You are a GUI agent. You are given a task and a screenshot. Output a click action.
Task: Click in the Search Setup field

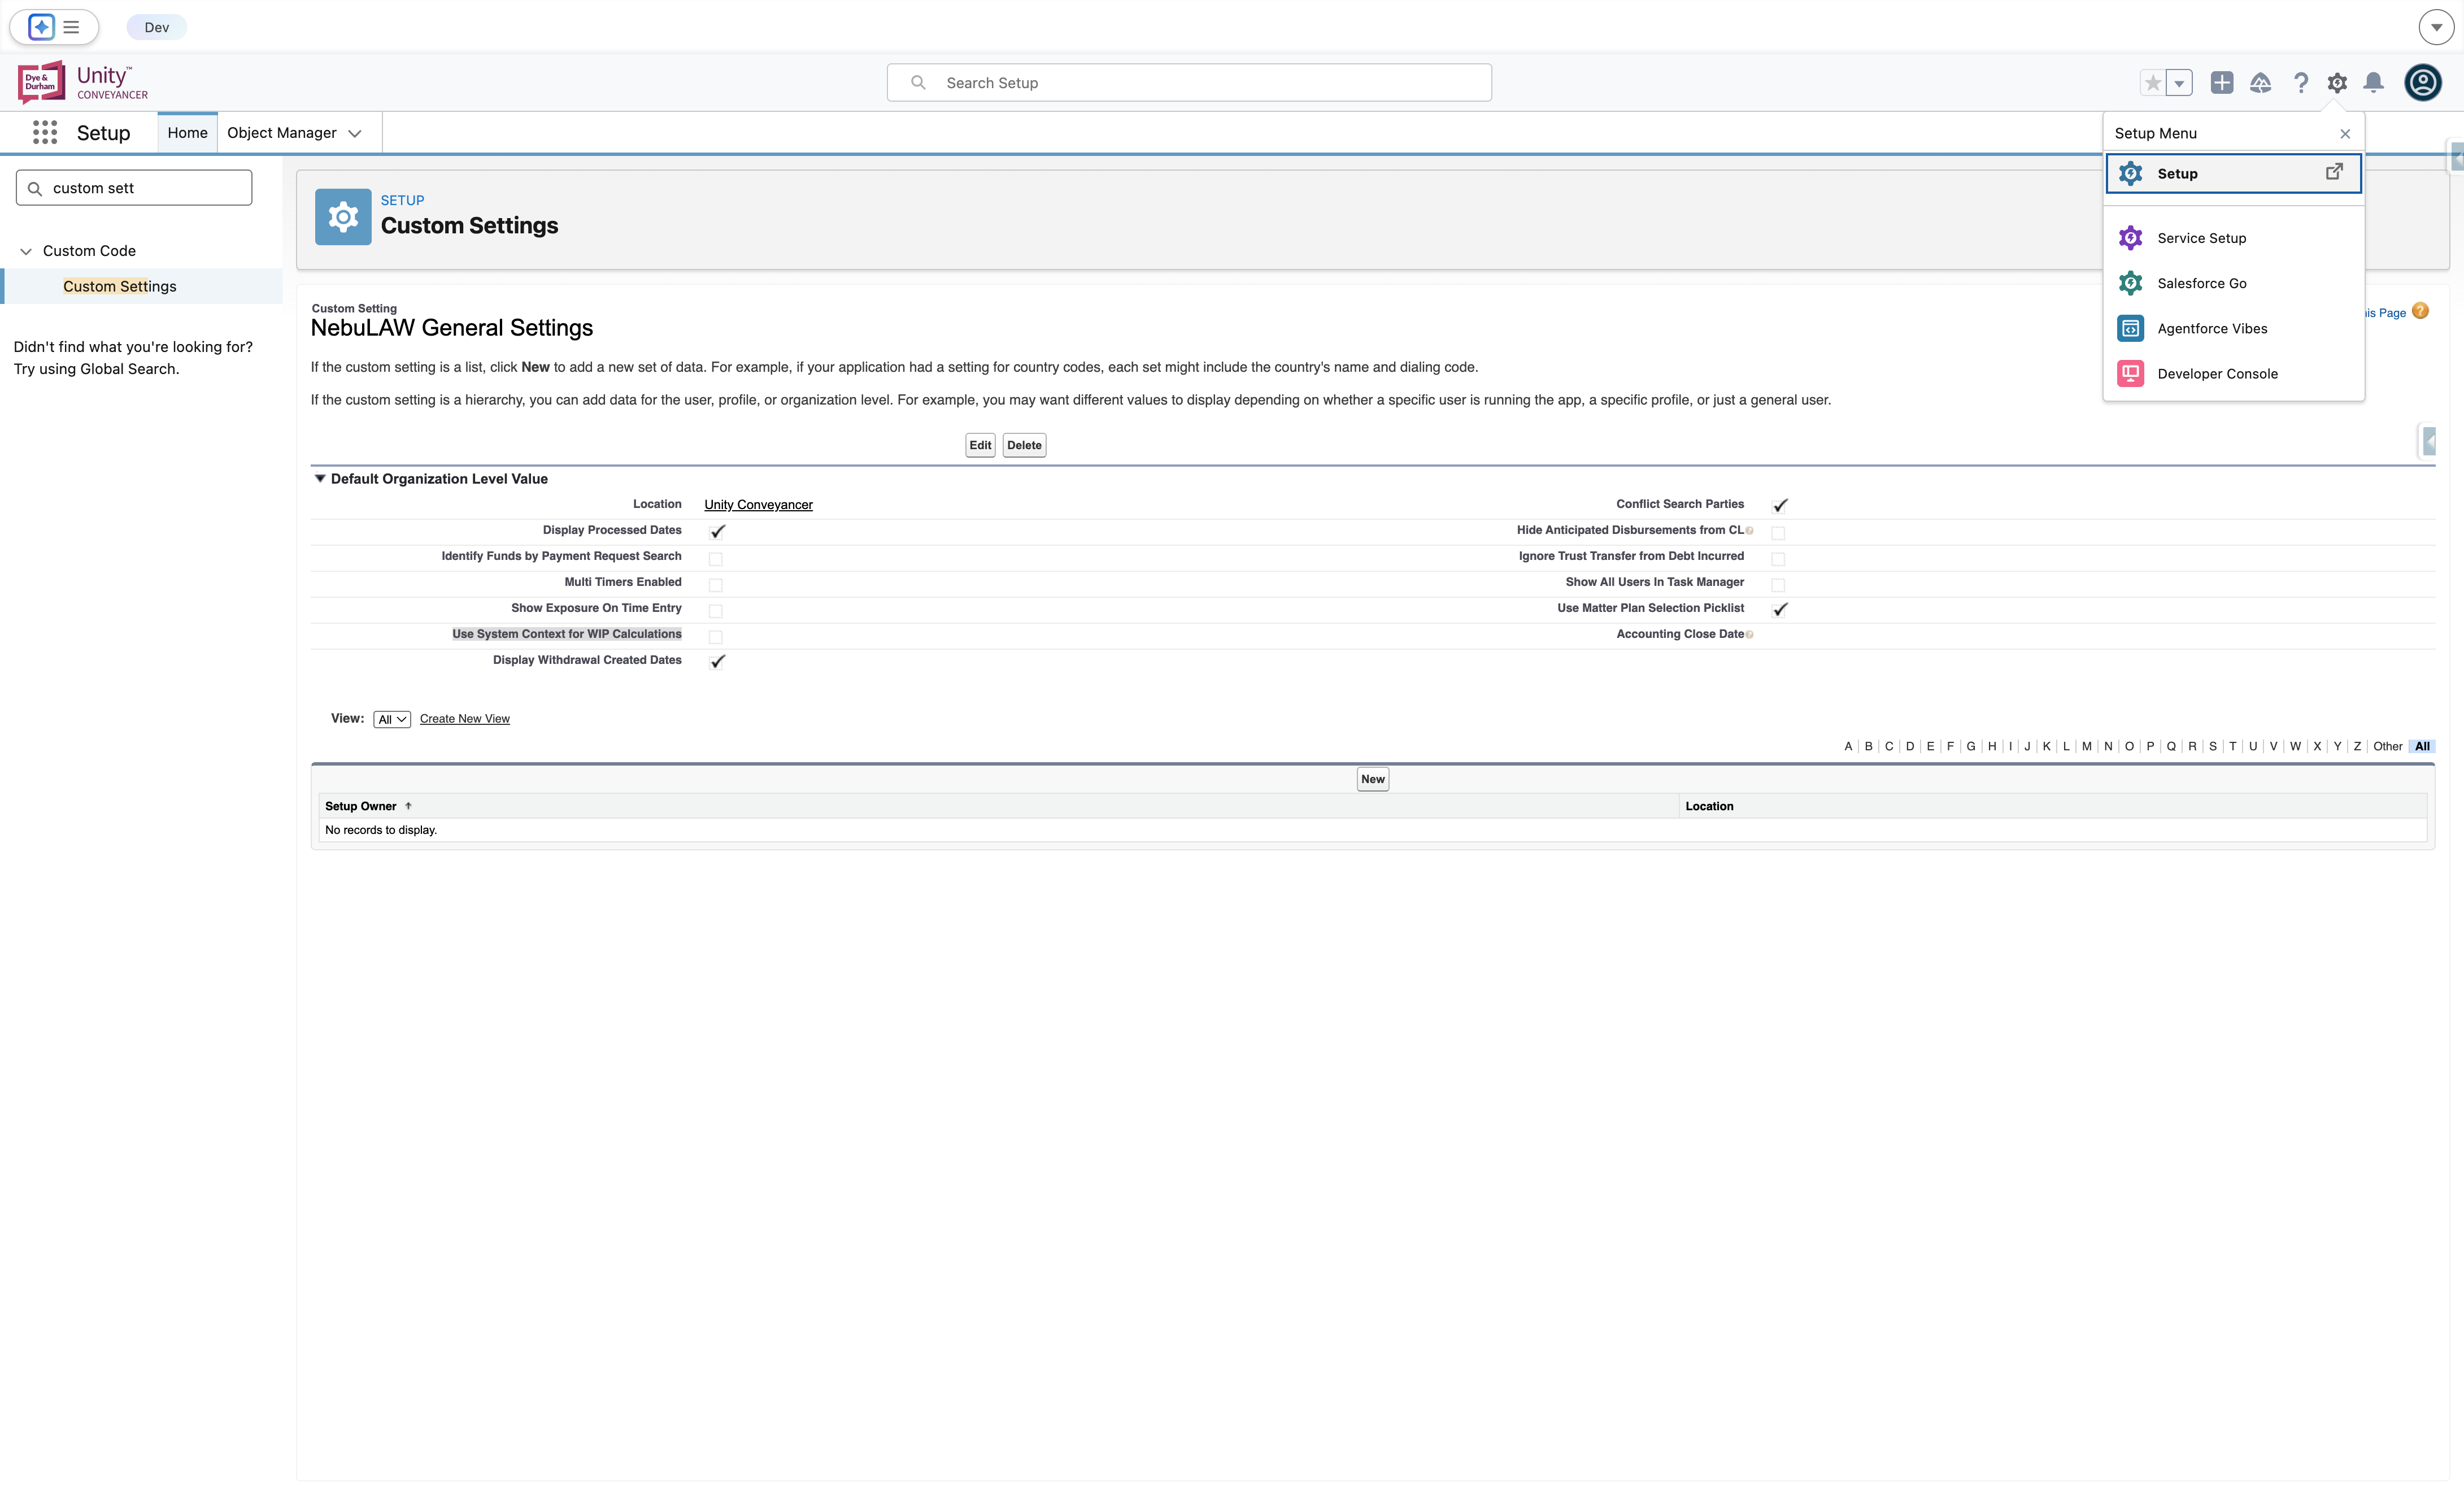[x=1189, y=83]
